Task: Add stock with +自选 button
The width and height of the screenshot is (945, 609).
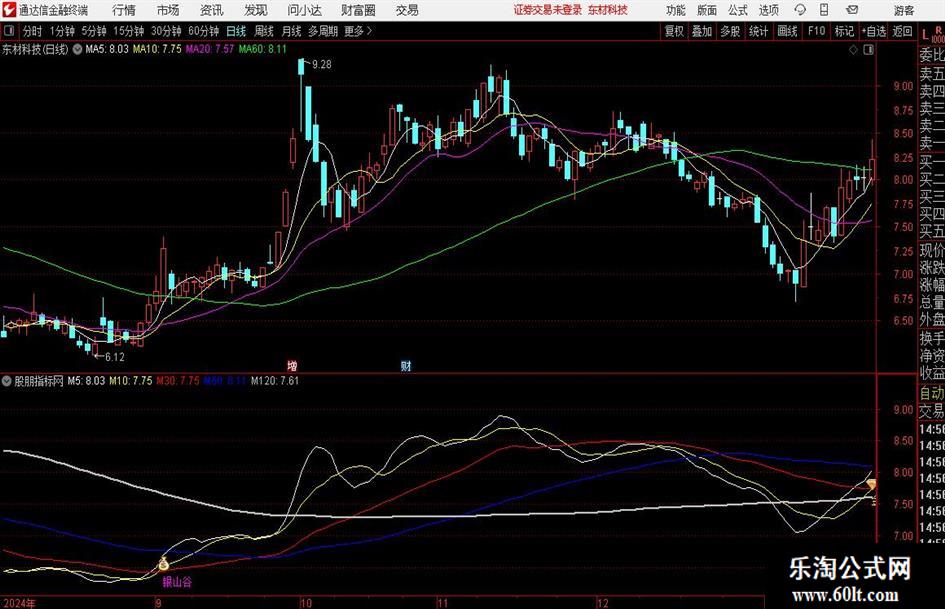Action: (874, 31)
